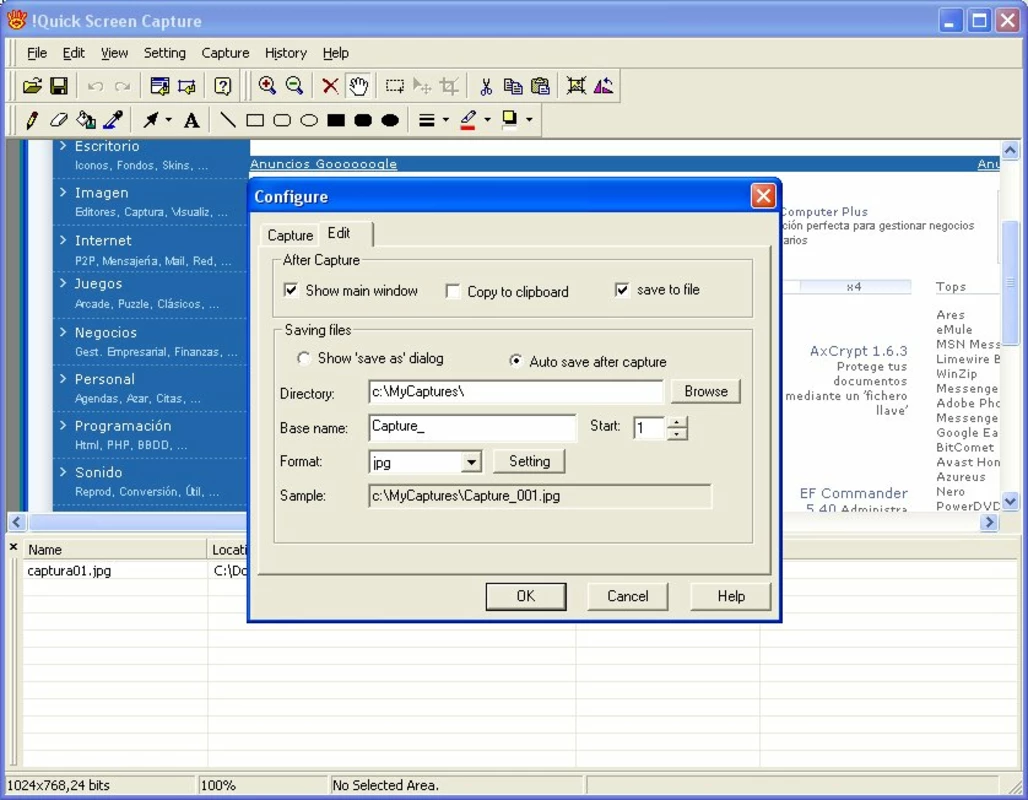1028x800 pixels.
Task: Expand the Sonido category
Action: (63, 471)
